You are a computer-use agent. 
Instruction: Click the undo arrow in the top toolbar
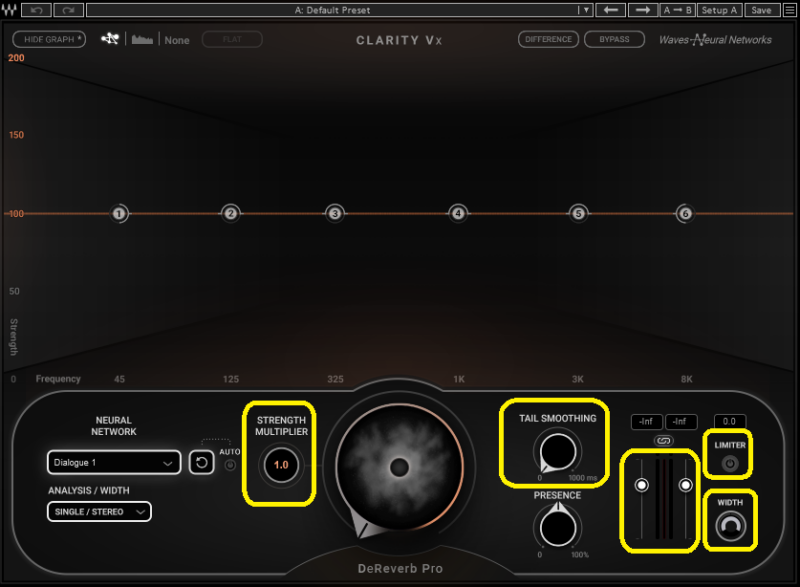coord(37,10)
